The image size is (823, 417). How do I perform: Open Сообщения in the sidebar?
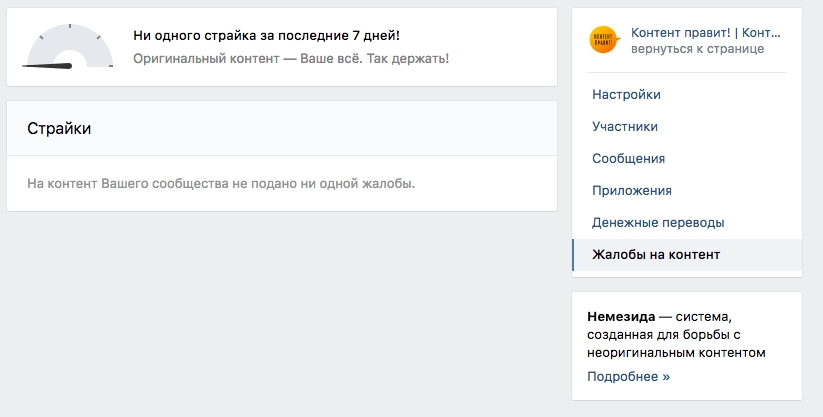point(628,159)
